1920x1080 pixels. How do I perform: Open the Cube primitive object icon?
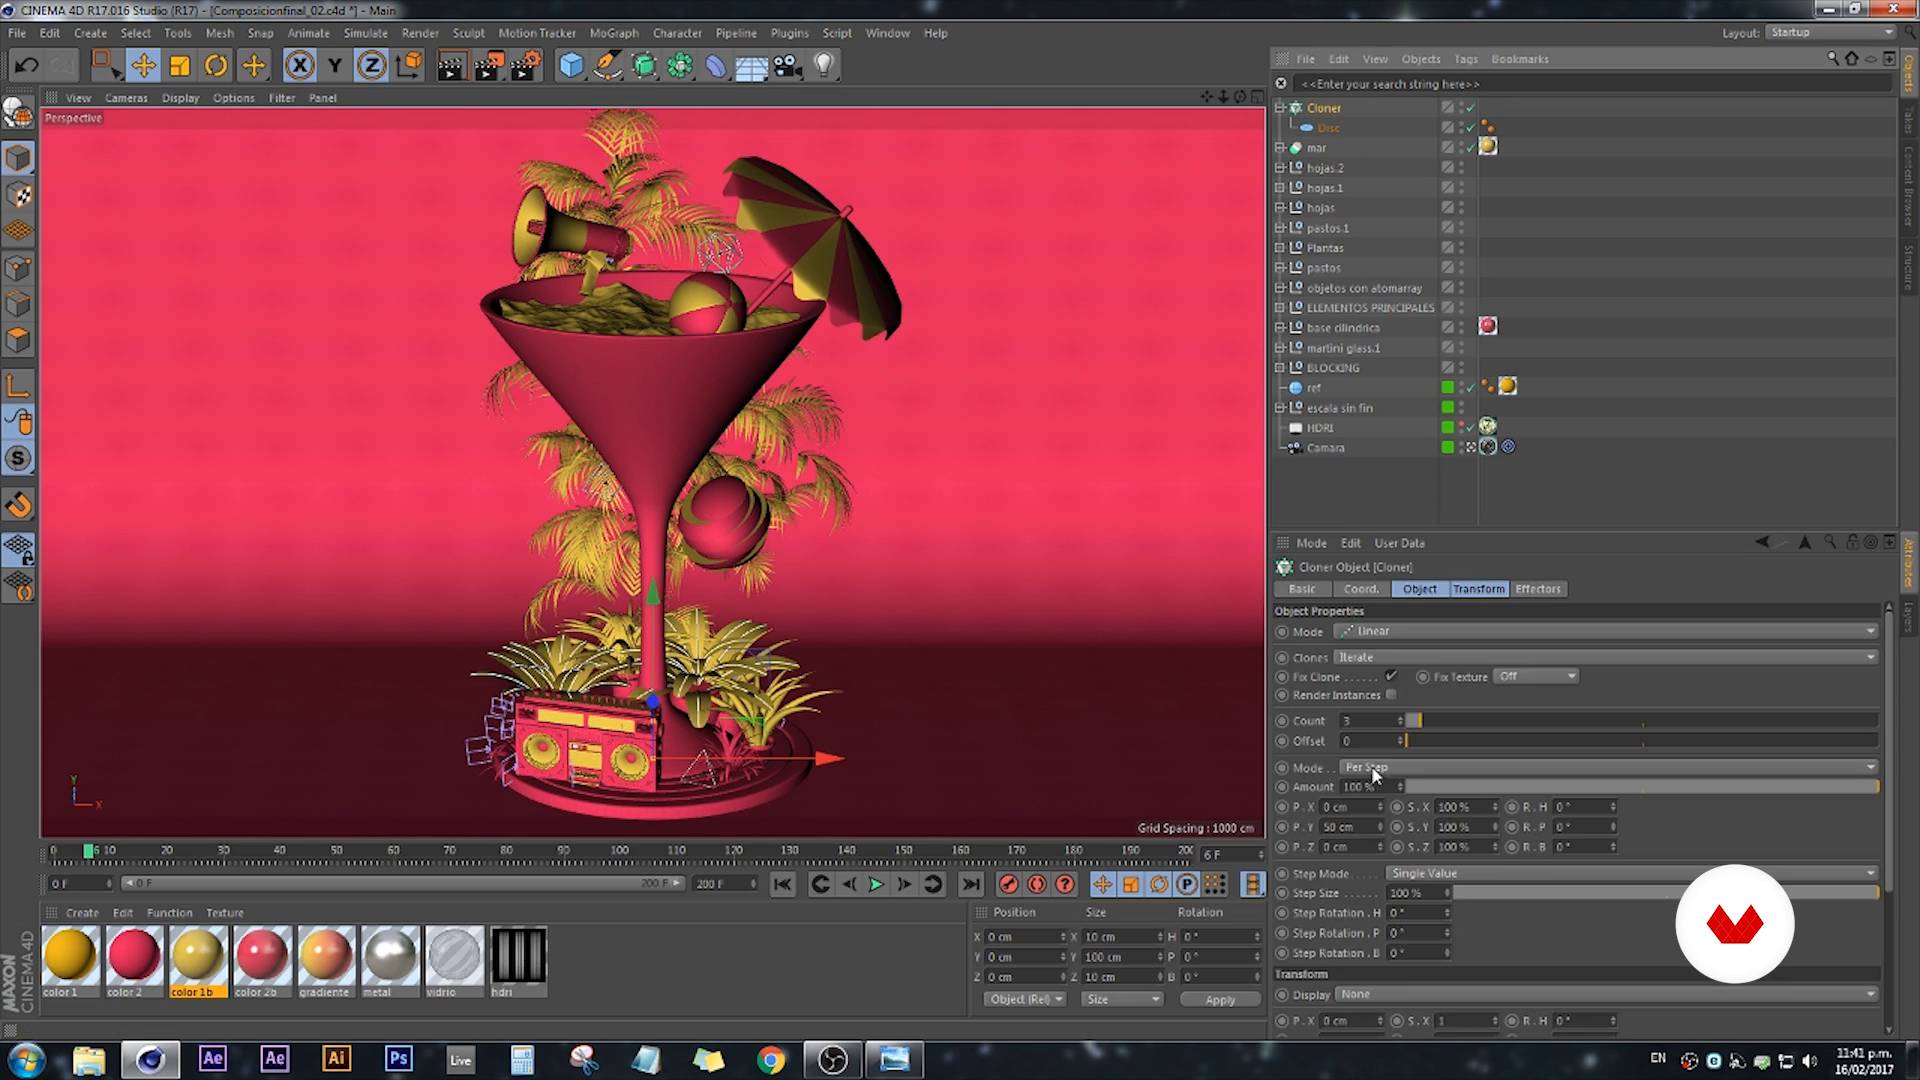(x=571, y=66)
